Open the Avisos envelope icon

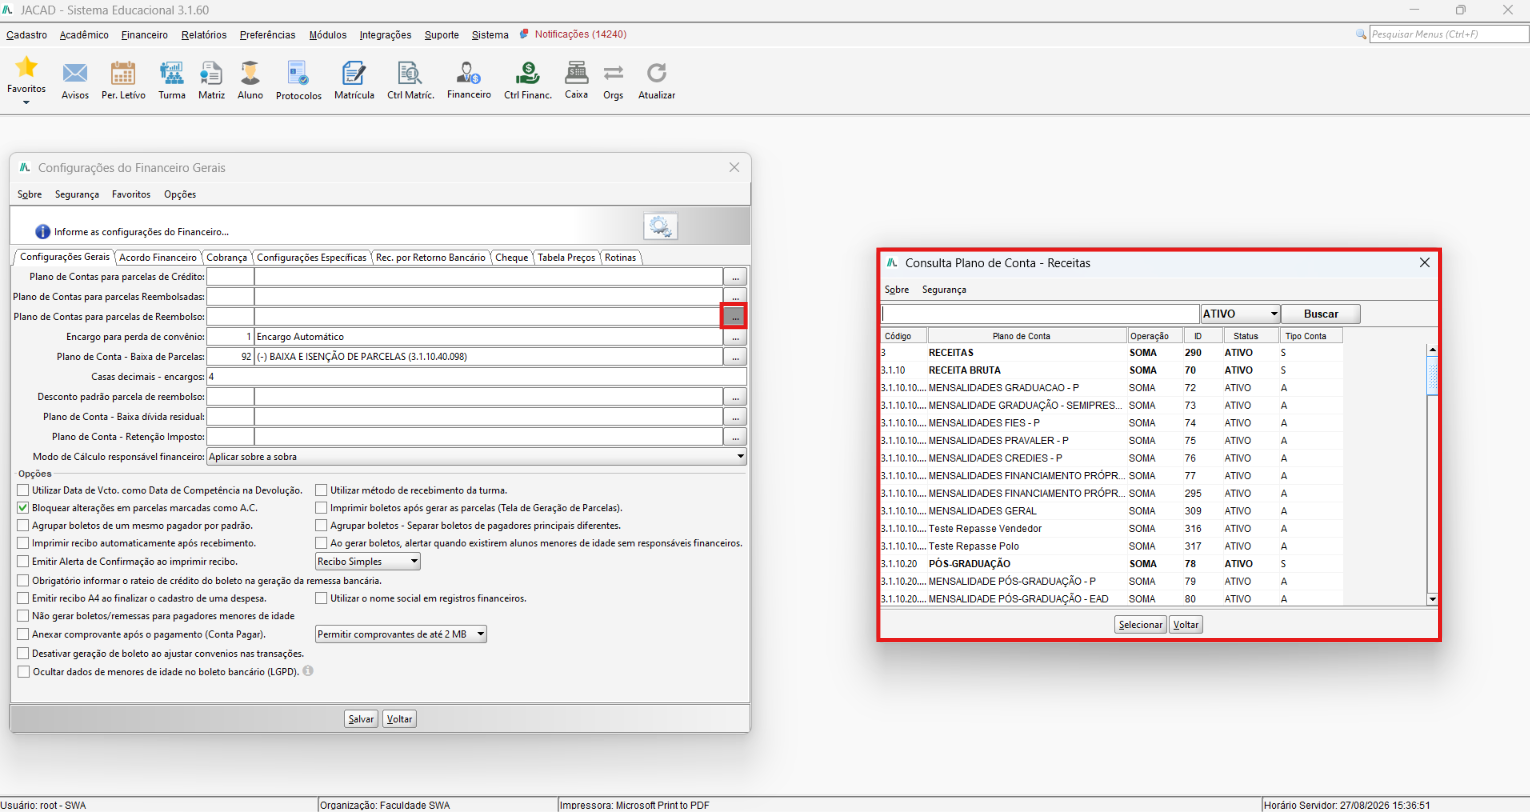pyautogui.click(x=75, y=73)
